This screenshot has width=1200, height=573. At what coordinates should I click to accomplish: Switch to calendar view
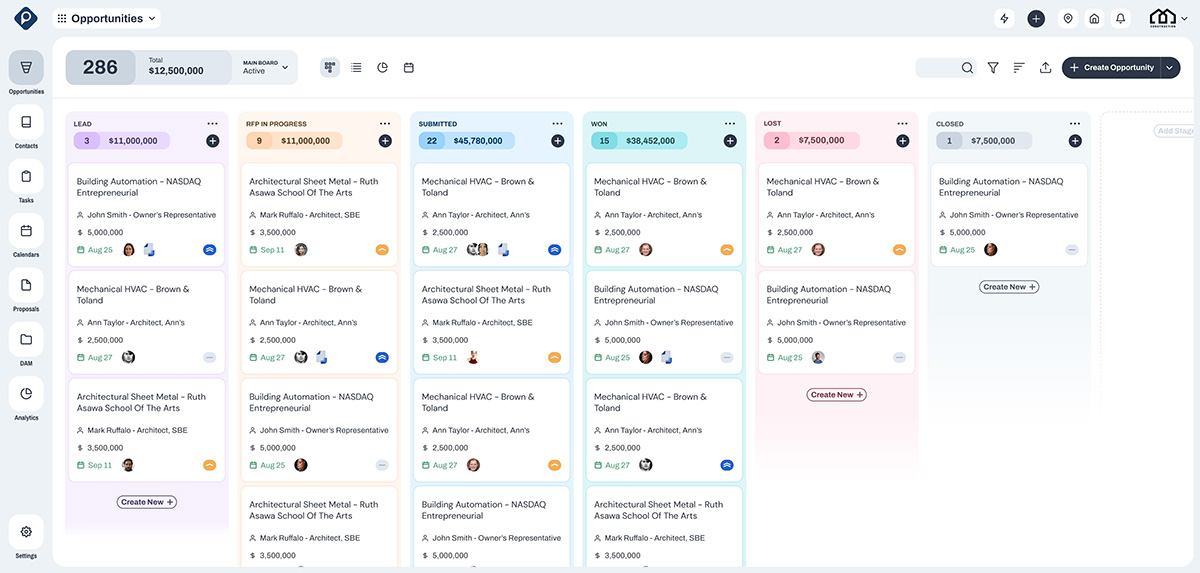tap(408, 67)
